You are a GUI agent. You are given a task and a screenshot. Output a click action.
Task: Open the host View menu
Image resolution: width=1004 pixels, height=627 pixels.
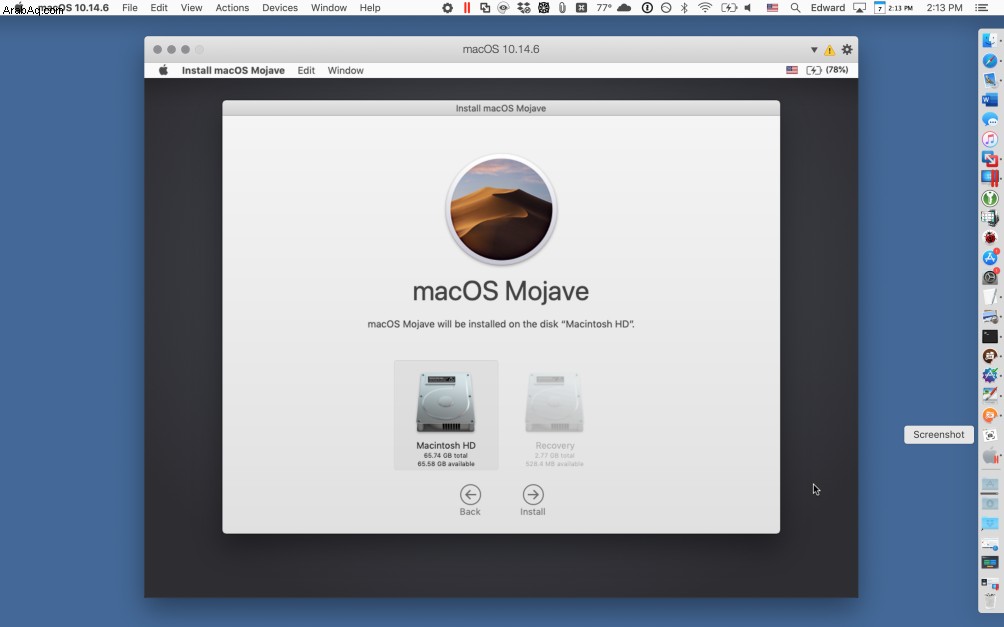191,8
